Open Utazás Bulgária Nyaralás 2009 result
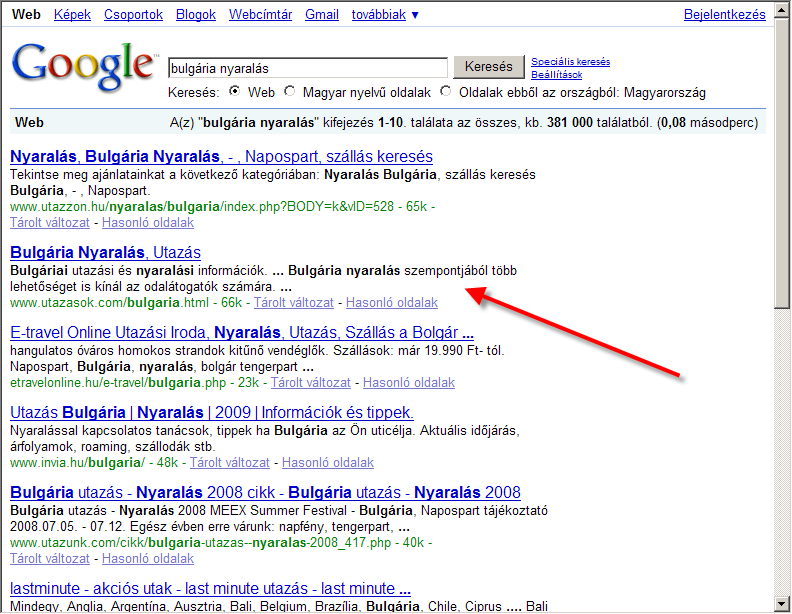Screen dimensions: 792x614 point(212,413)
